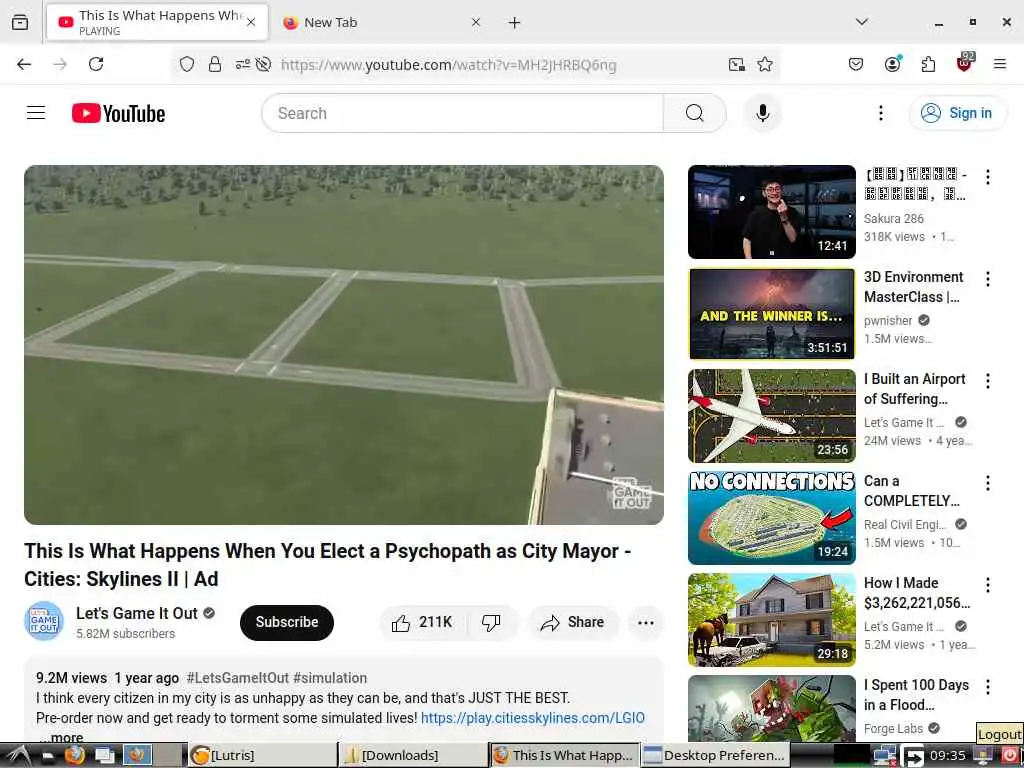
Task: Open the Firefox application menu
Action: (1000, 64)
